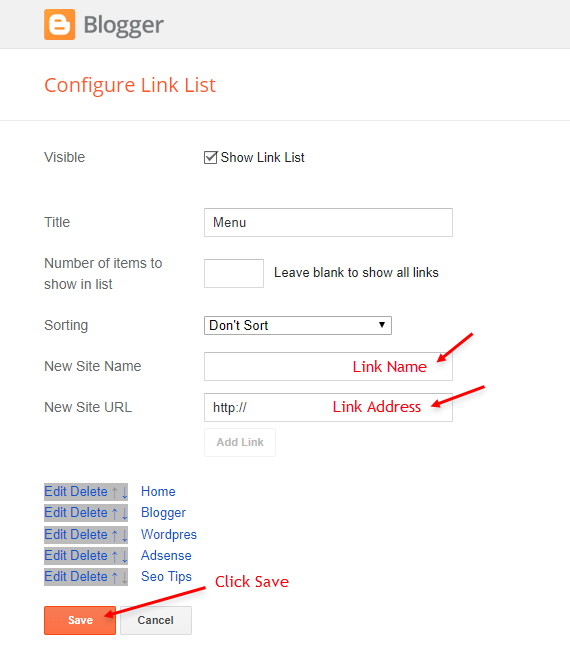Edit the Wordpres link entry
Viewport: 570px width, 650px height.
[x=56, y=534]
